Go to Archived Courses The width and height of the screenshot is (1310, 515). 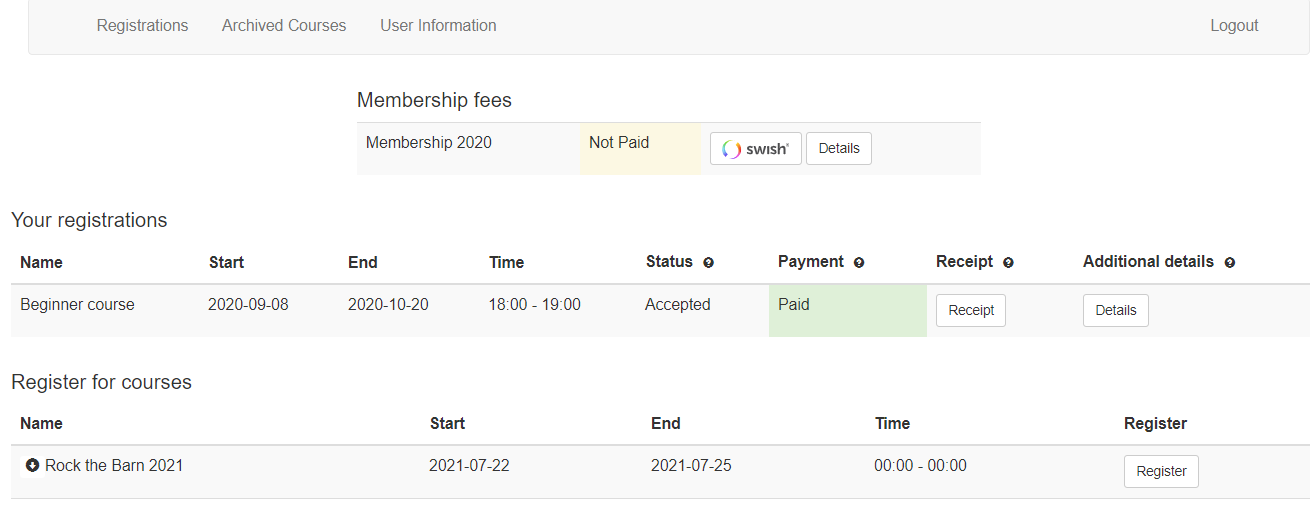click(284, 26)
